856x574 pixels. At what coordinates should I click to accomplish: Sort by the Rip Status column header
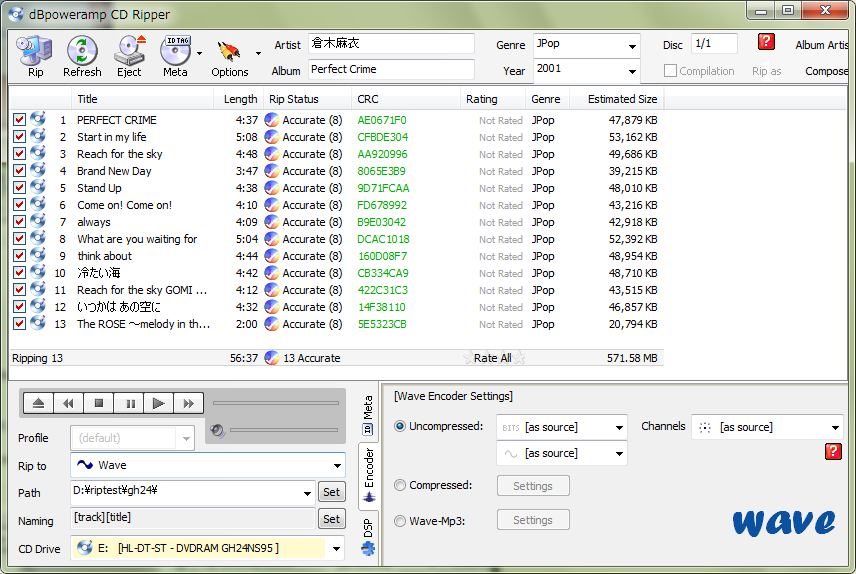click(307, 99)
